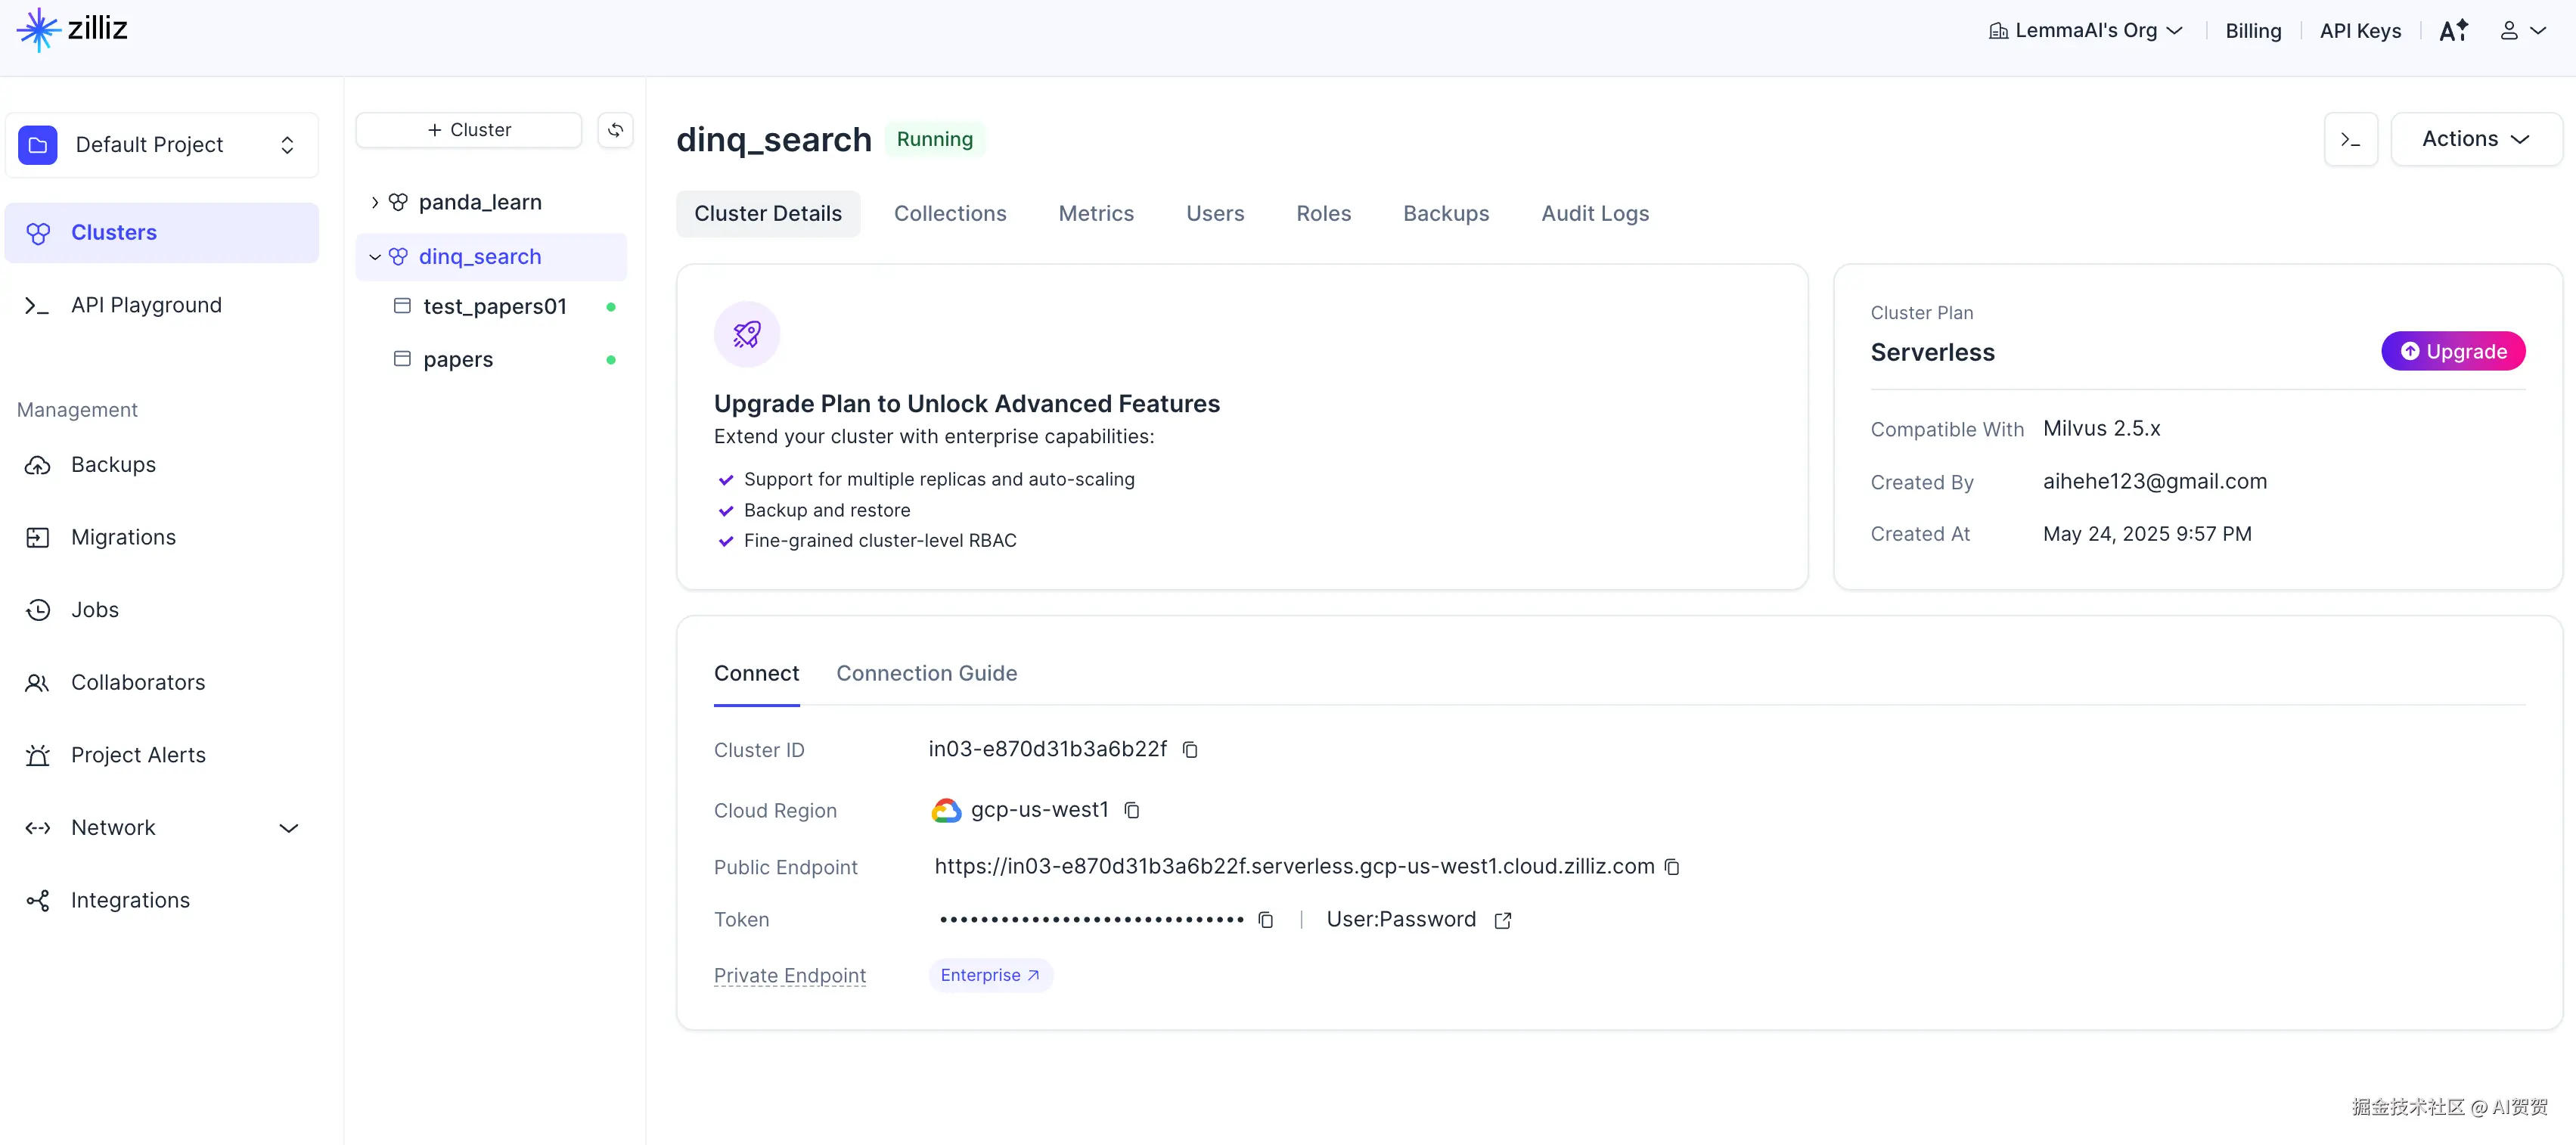Expand the Network menu chevron
Viewport: 2576px width, 1145px height.
[x=289, y=828]
